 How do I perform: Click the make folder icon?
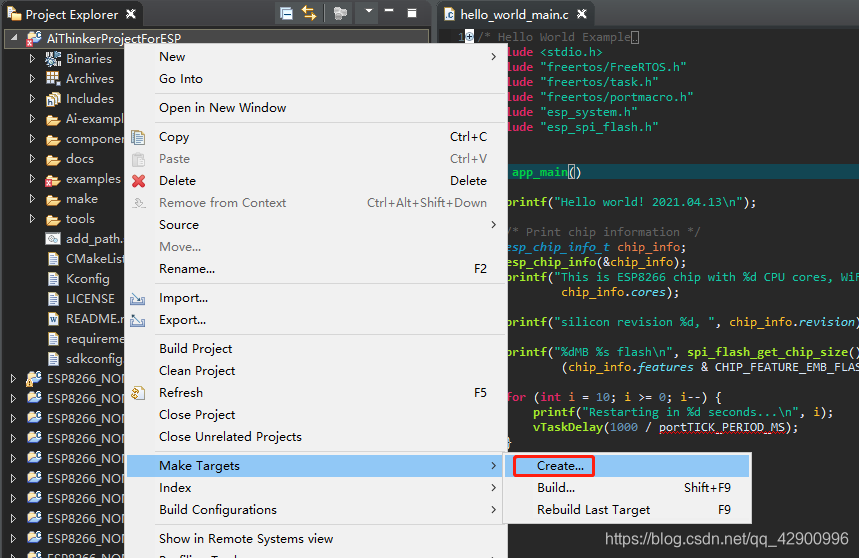click(x=53, y=199)
